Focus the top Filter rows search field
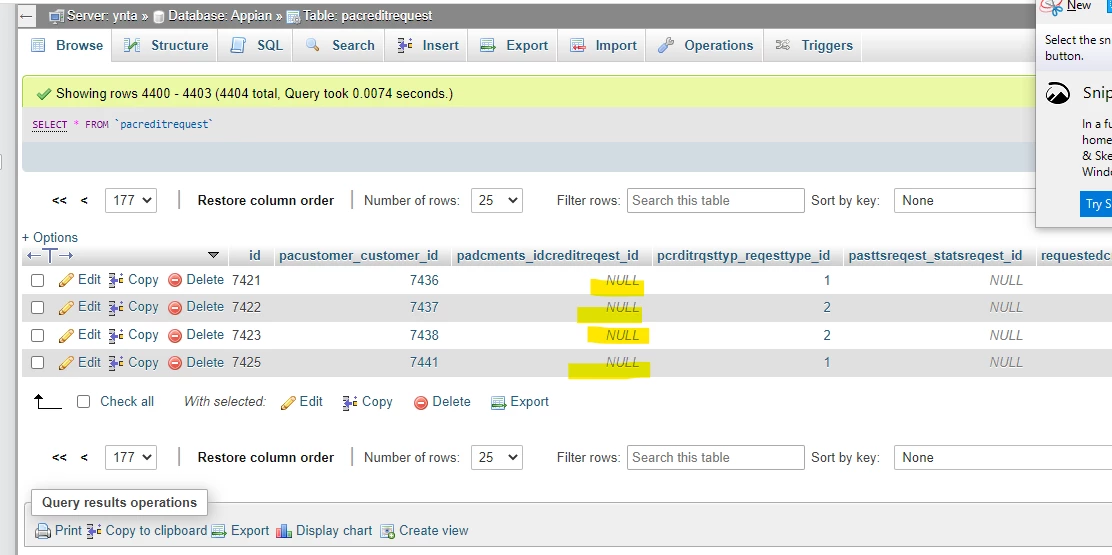 click(x=716, y=201)
